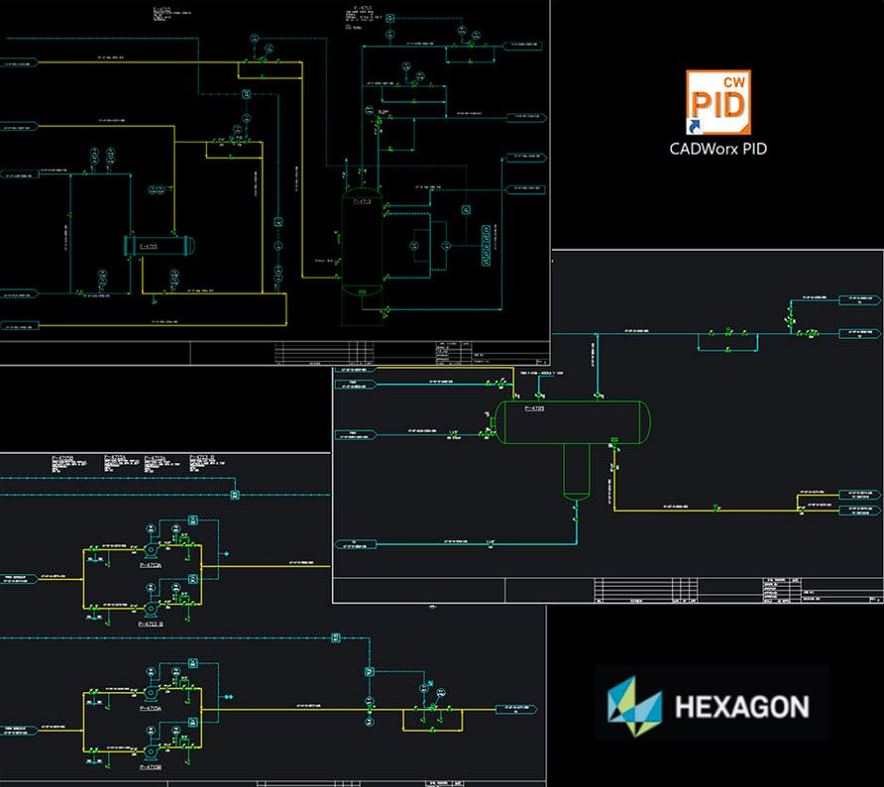Select the cyan inlet line entering the drum boot
884x787 pixels.
tap(476, 544)
